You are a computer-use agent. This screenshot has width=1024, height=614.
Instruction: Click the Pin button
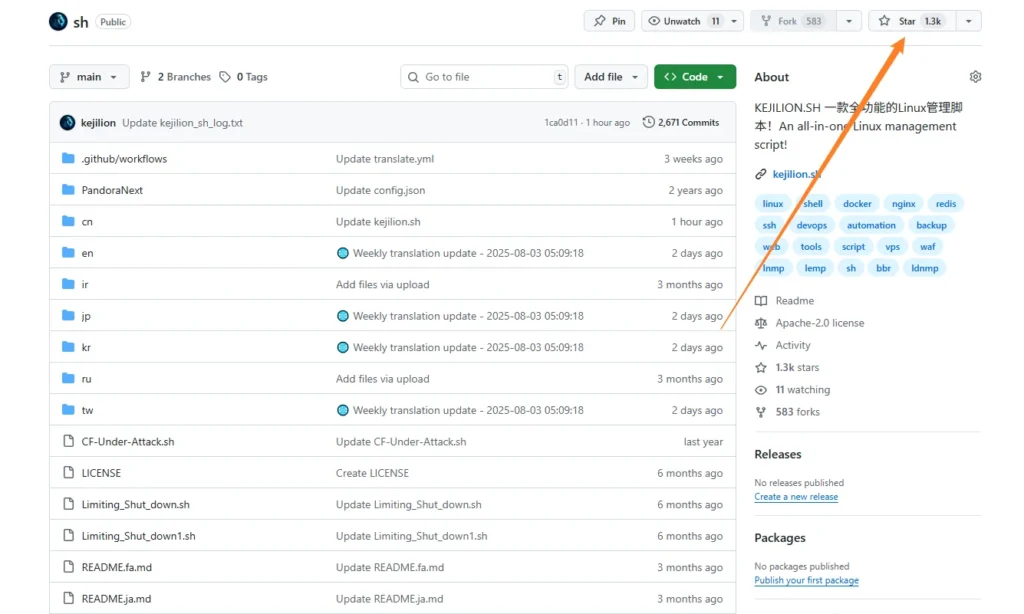[x=609, y=21]
